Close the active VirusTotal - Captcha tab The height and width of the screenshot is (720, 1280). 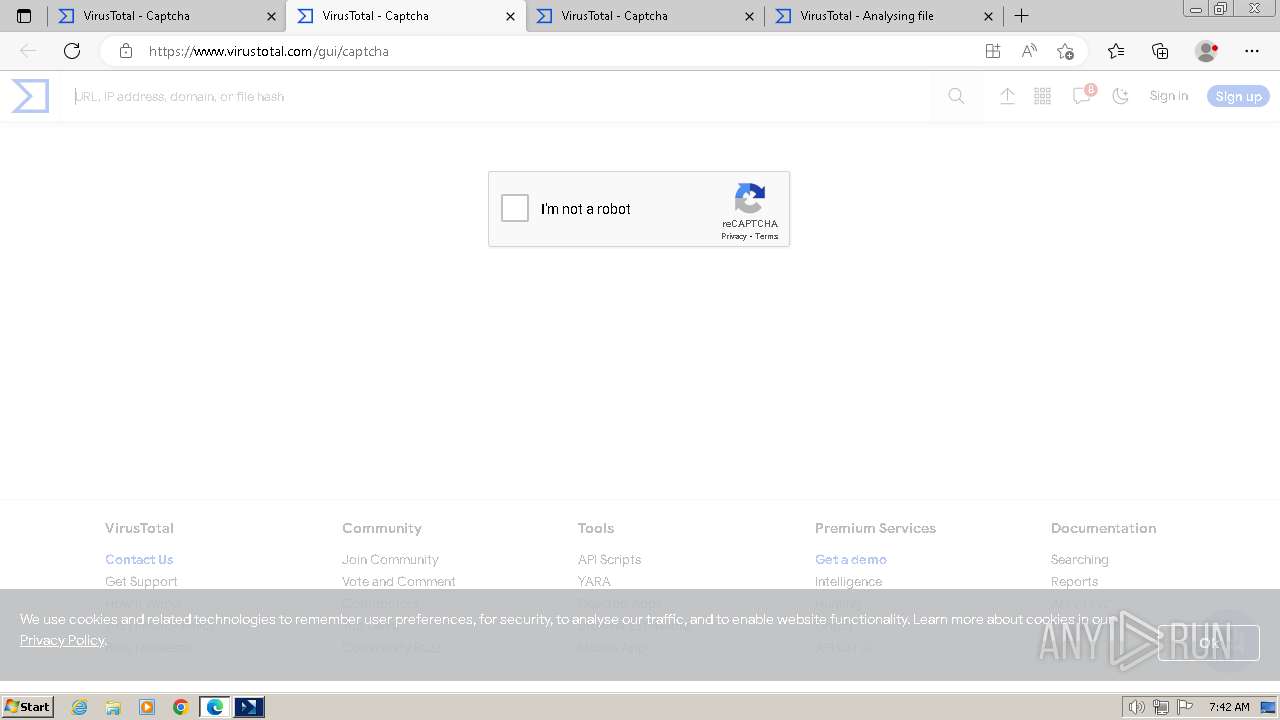(x=510, y=16)
